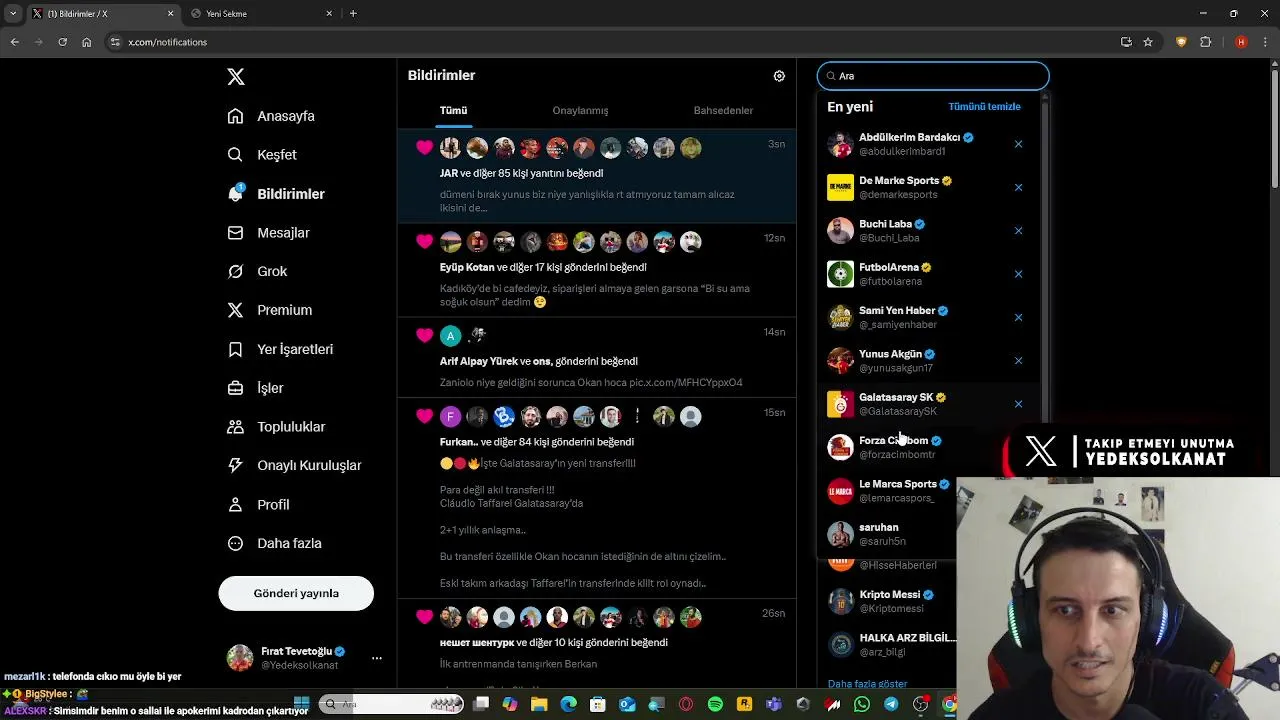1280x720 pixels.
Task: Remove FutbolArena from recent searches
Action: (1018, 274)
